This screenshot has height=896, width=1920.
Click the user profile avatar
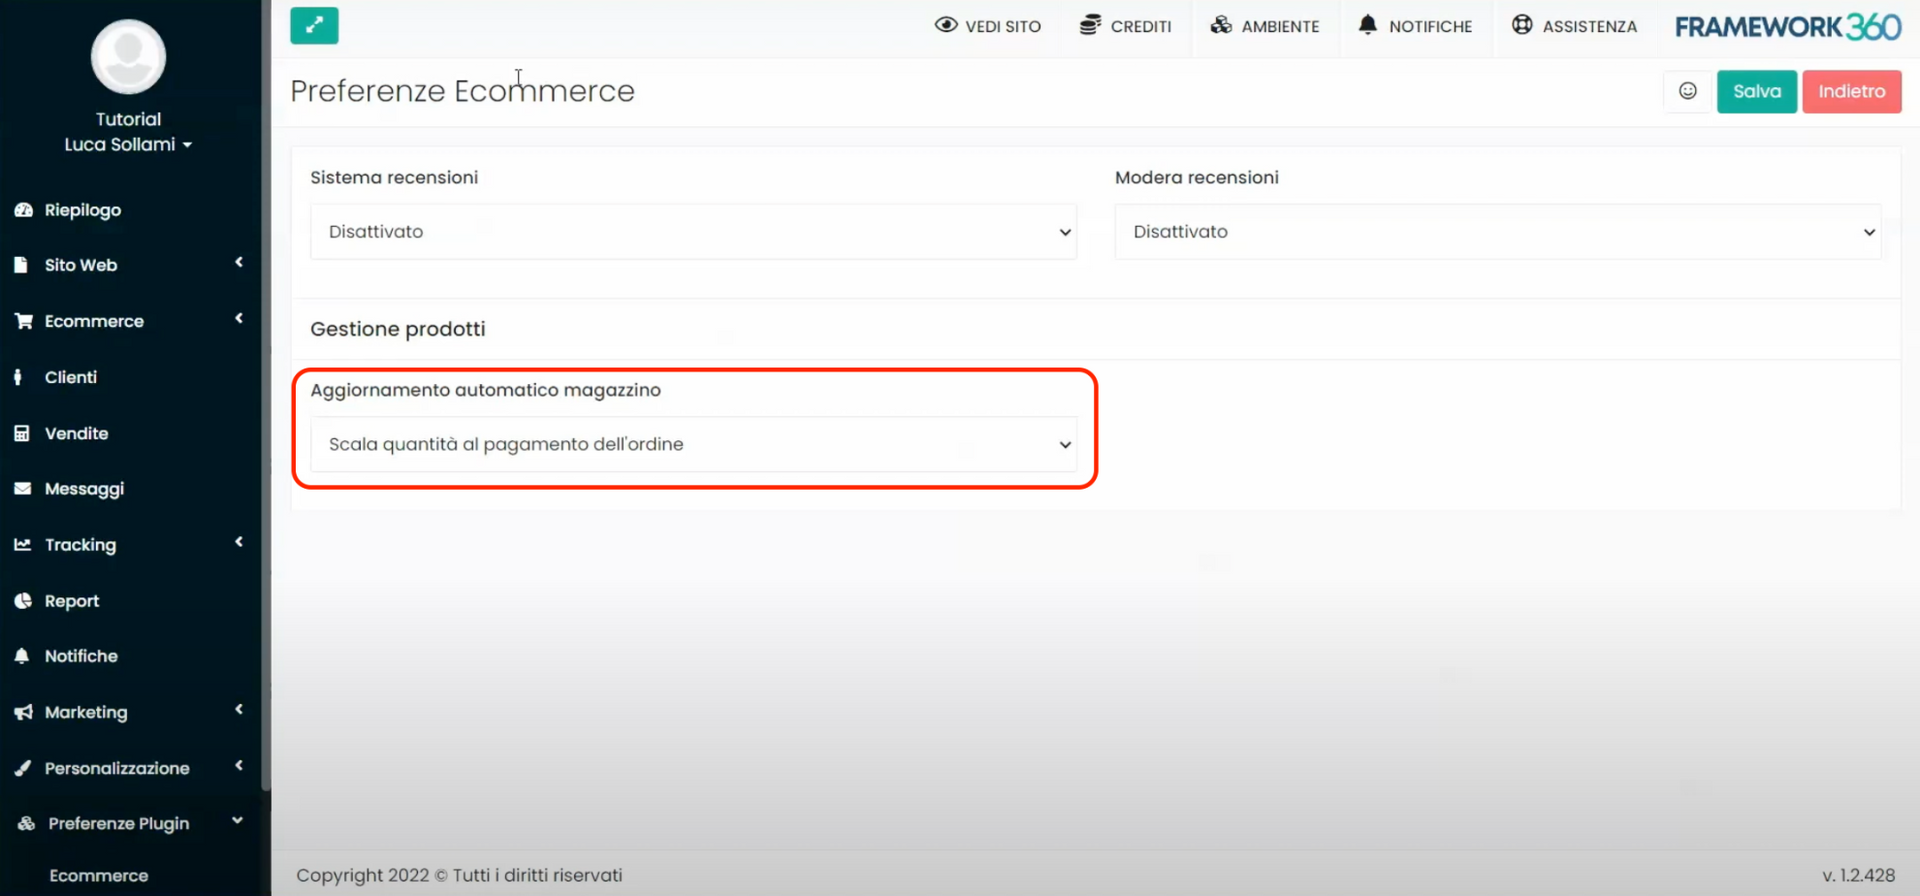pyautogui.click(x=128, y=57)
